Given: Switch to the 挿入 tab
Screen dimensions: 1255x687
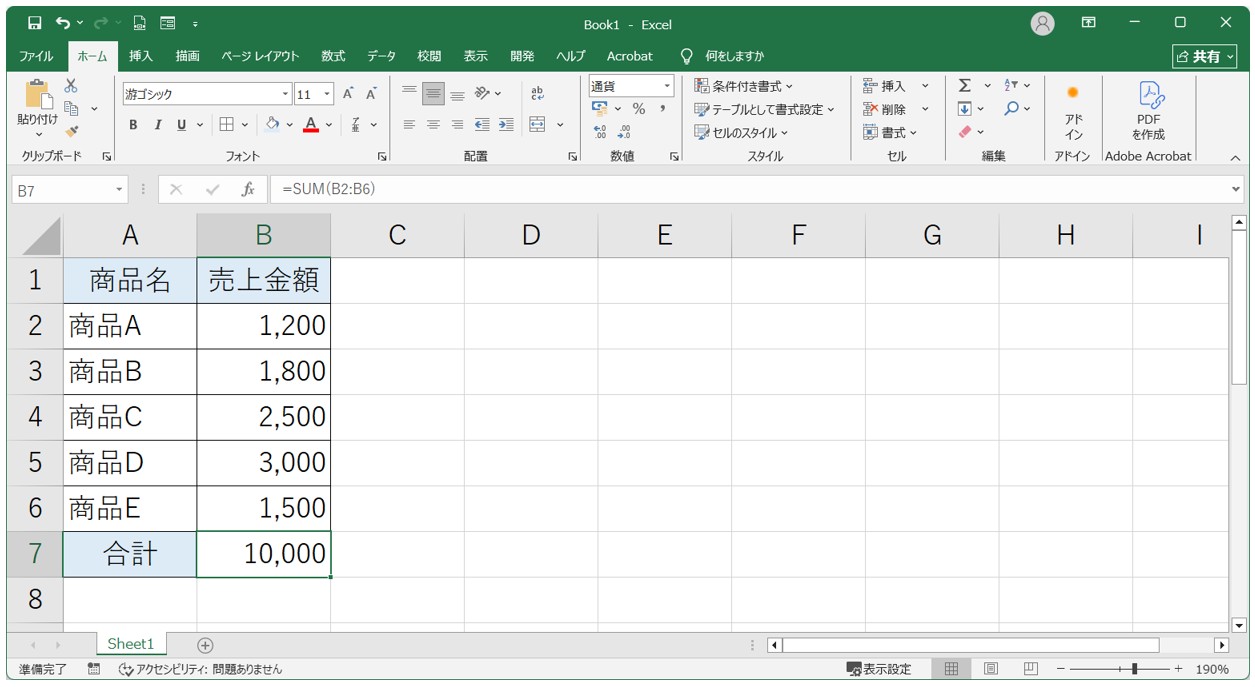Looking at the screenshot, I should (x=141, y=56).
